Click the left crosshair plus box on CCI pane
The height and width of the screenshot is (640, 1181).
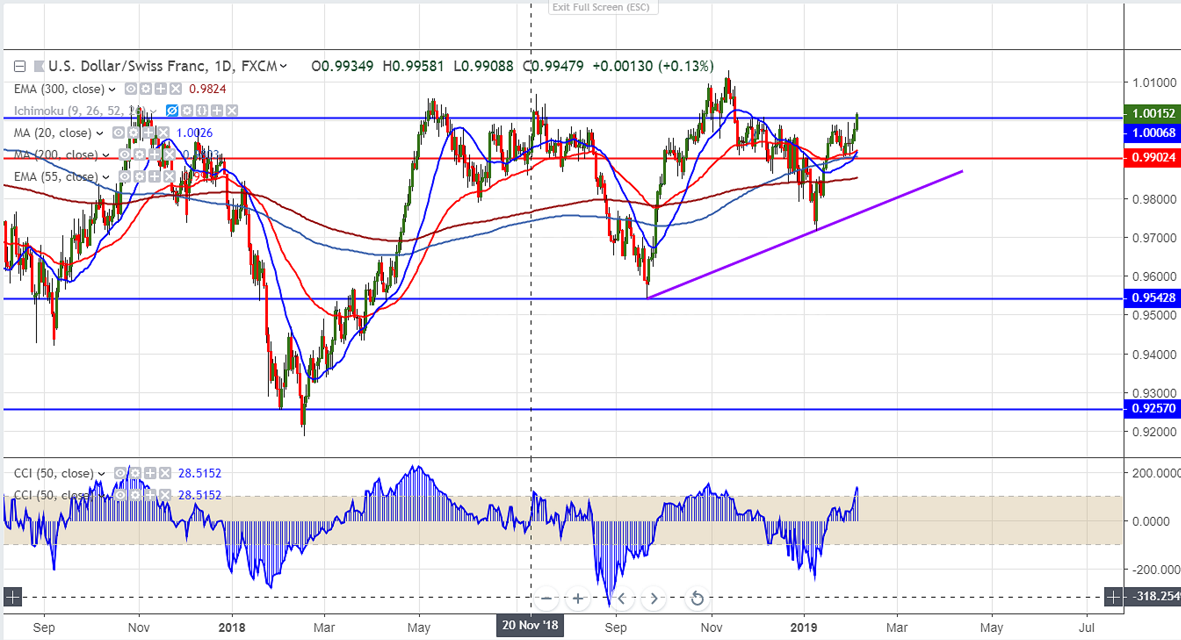[12, 597]
